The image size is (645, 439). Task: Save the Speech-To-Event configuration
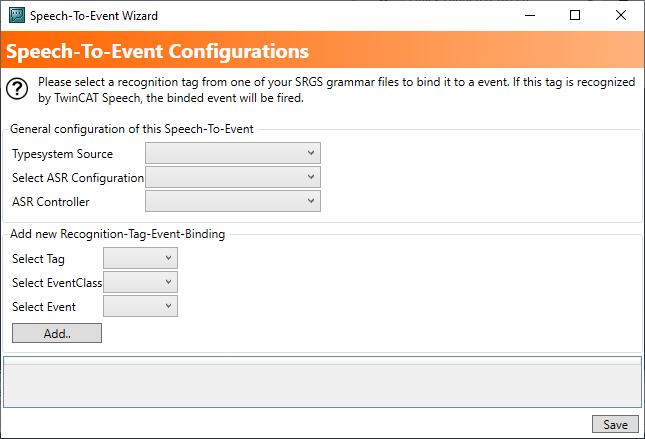click(615, 424)
